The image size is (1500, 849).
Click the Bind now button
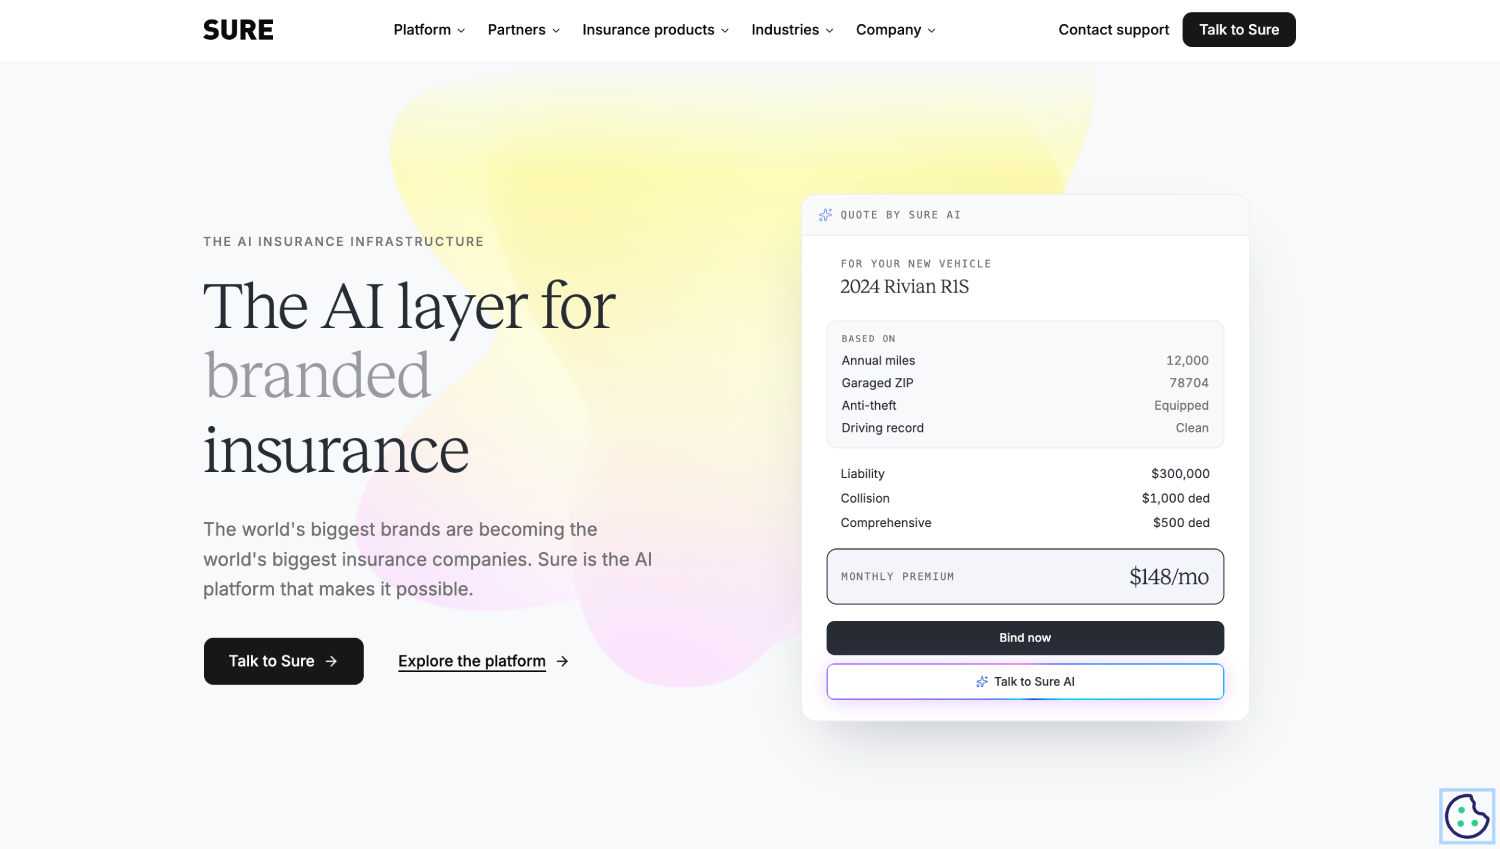pyautogui.click(x=1025, y=638)
